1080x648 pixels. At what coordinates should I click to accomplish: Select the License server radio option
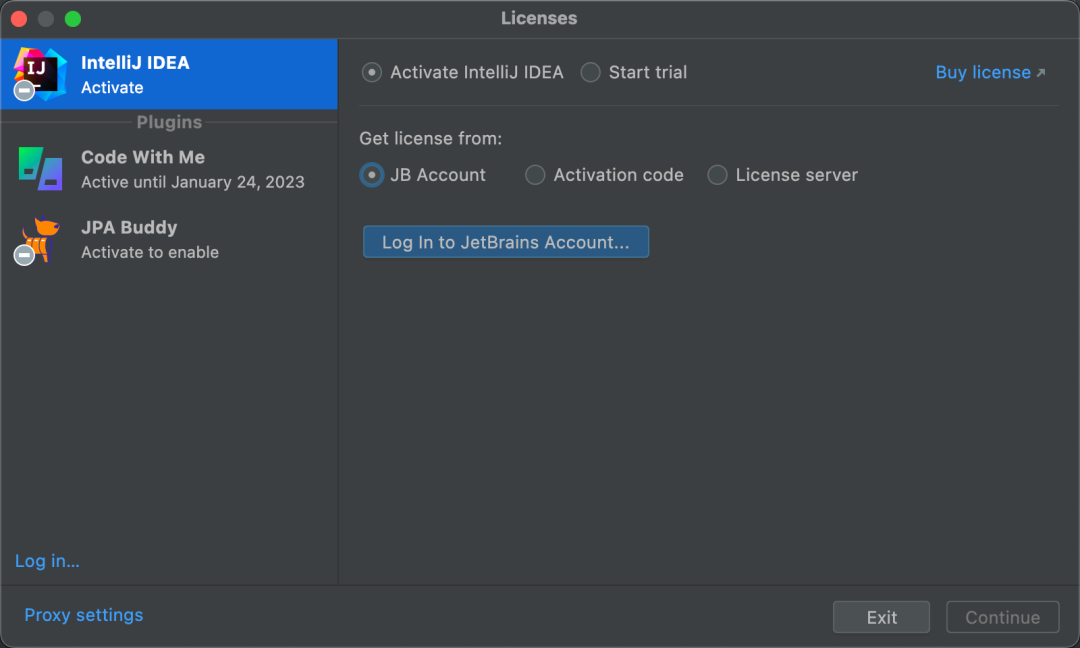pyautogui.click(x=717, y=175)
